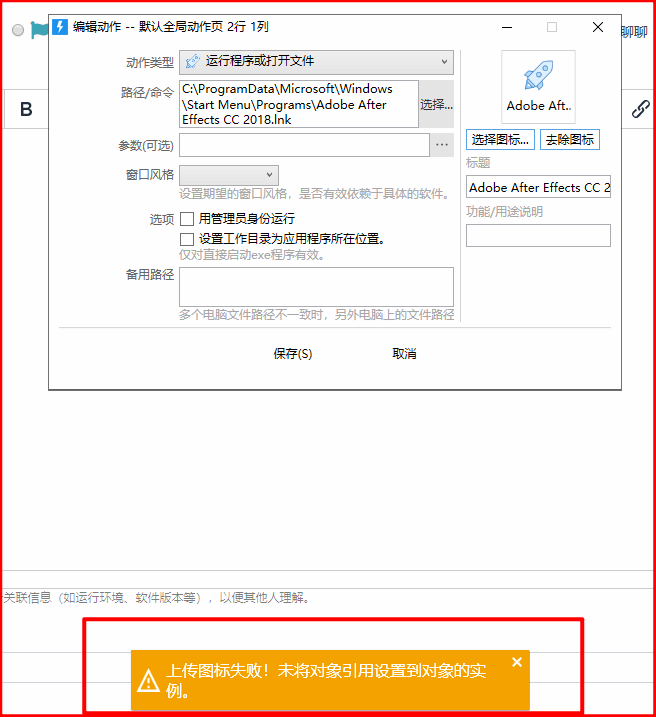The image size is (656, 717).
Task: Minimize the 编辑动作 dialog window
Action: click(x=507, y=27)
